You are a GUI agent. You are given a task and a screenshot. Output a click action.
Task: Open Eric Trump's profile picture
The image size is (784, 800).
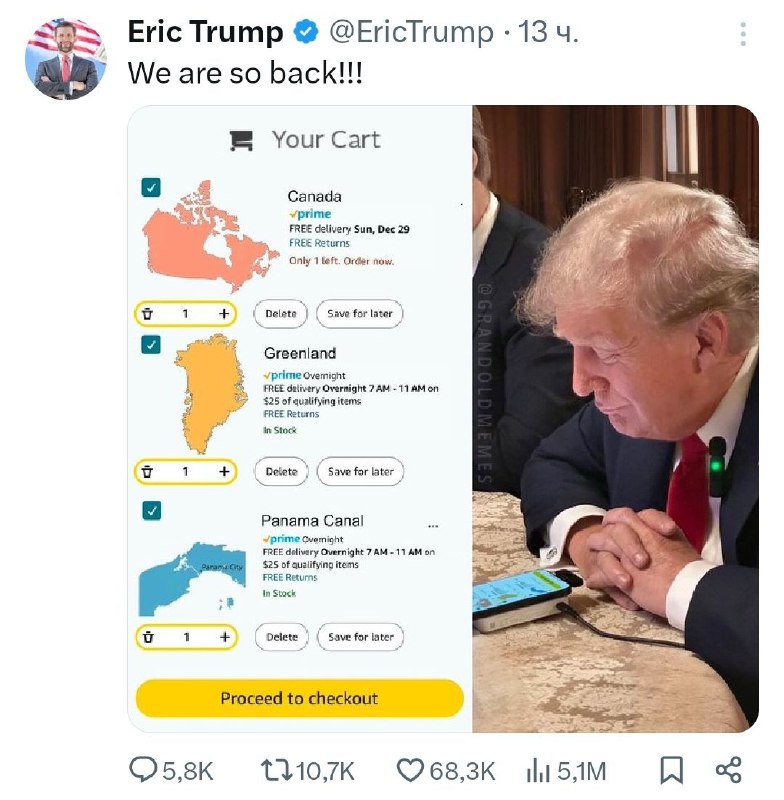click(66, 59)
